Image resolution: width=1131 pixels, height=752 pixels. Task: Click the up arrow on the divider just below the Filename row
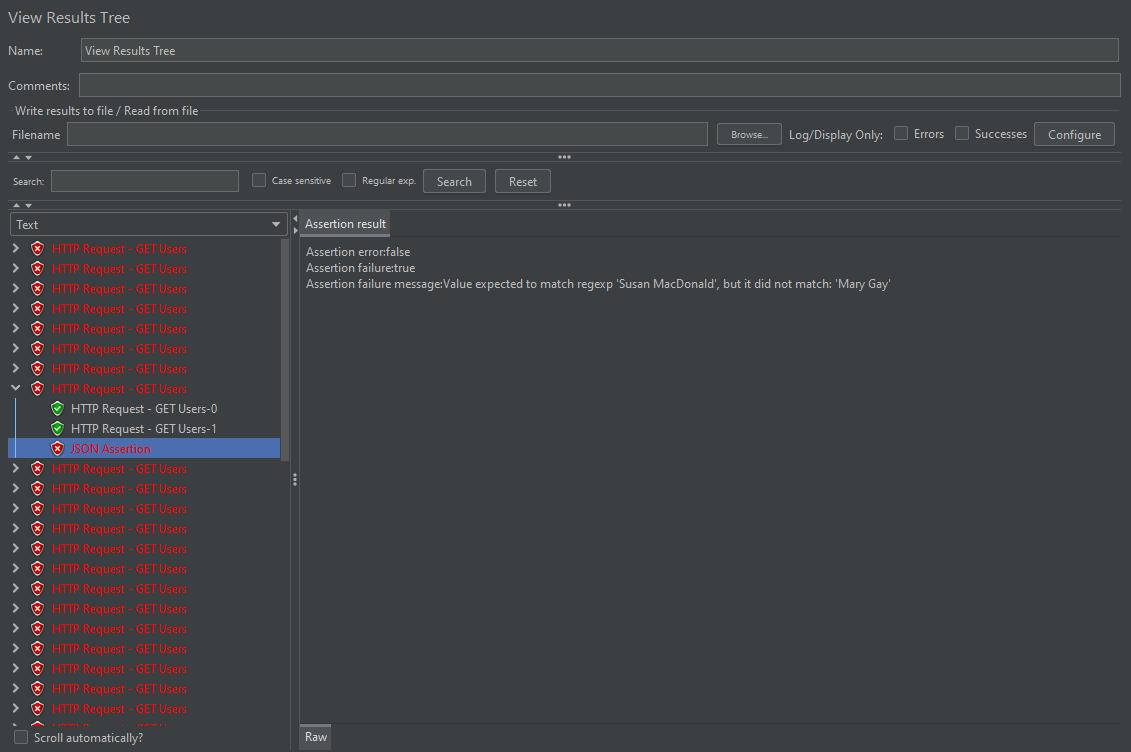[17, 157]
